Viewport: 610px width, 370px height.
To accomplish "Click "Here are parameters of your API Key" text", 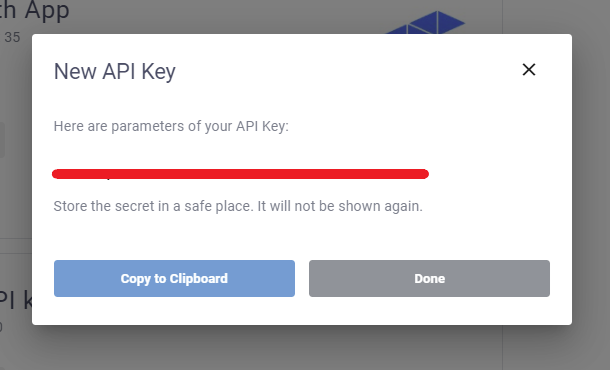I will coord(171,126).
